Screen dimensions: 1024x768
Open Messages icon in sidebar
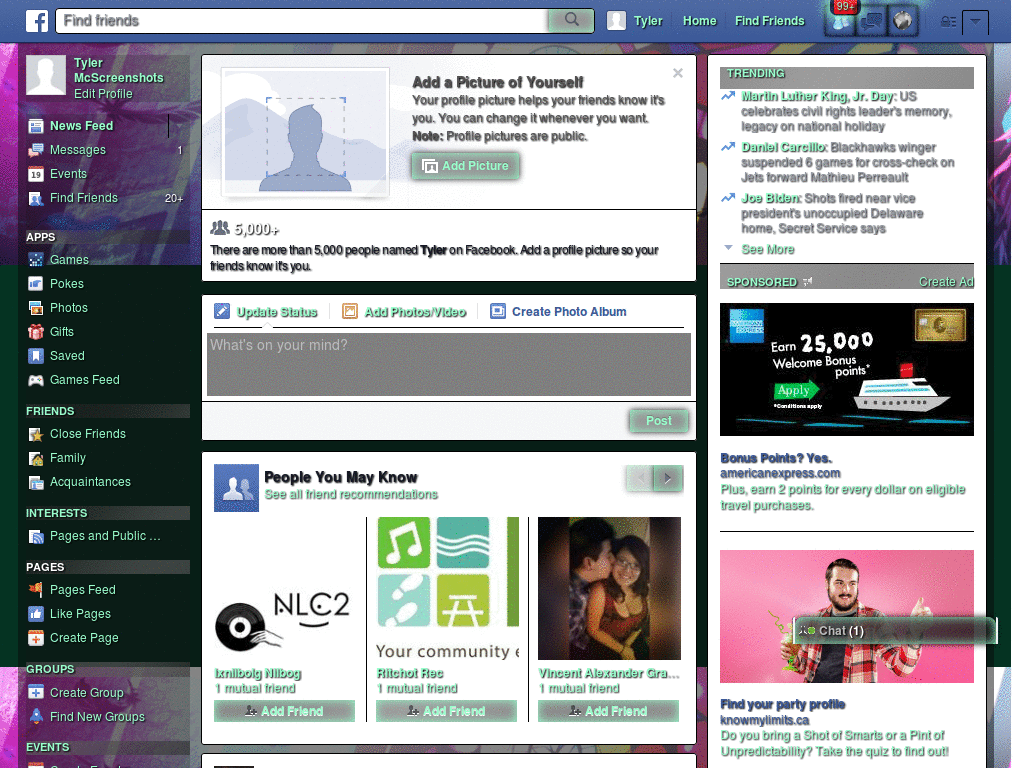[x=36, y=150]
